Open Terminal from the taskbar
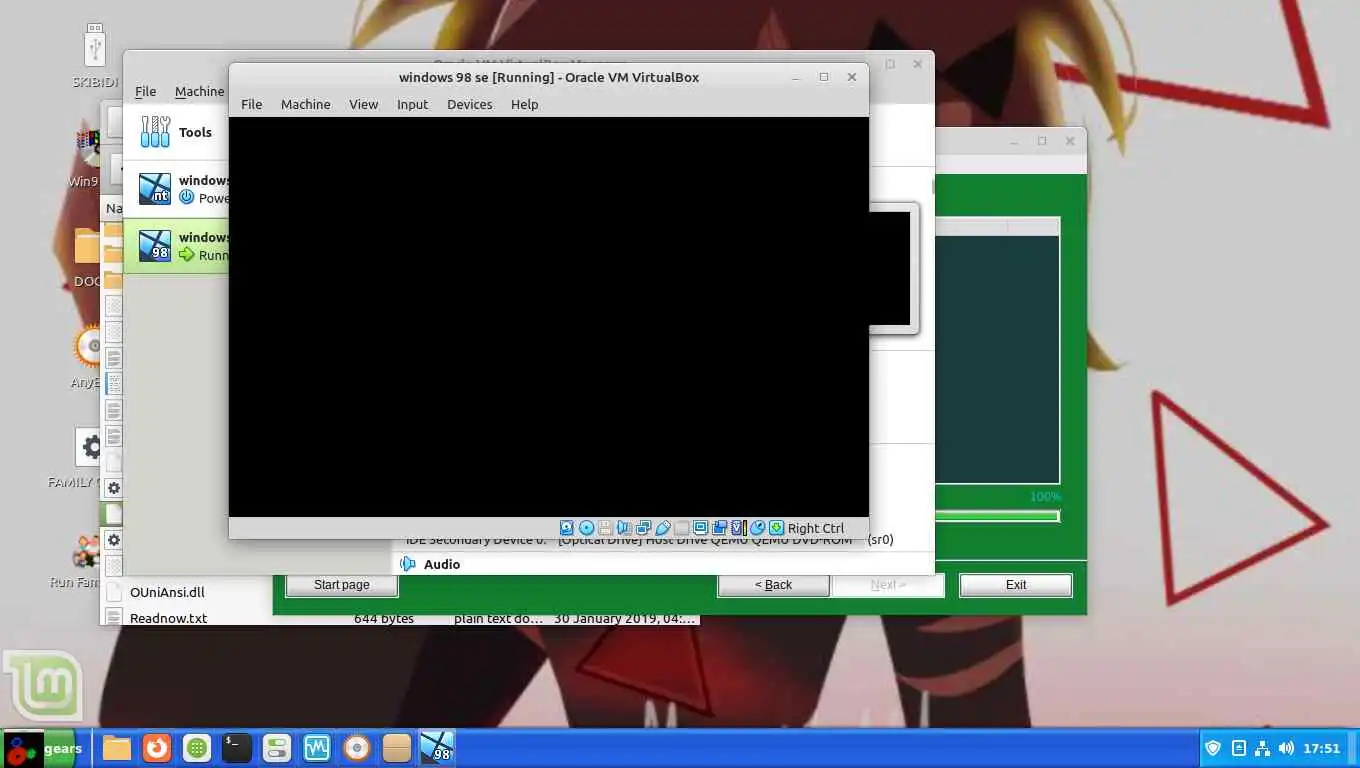Viewport: 1360px width, 768px height. [x=237, y=747]
